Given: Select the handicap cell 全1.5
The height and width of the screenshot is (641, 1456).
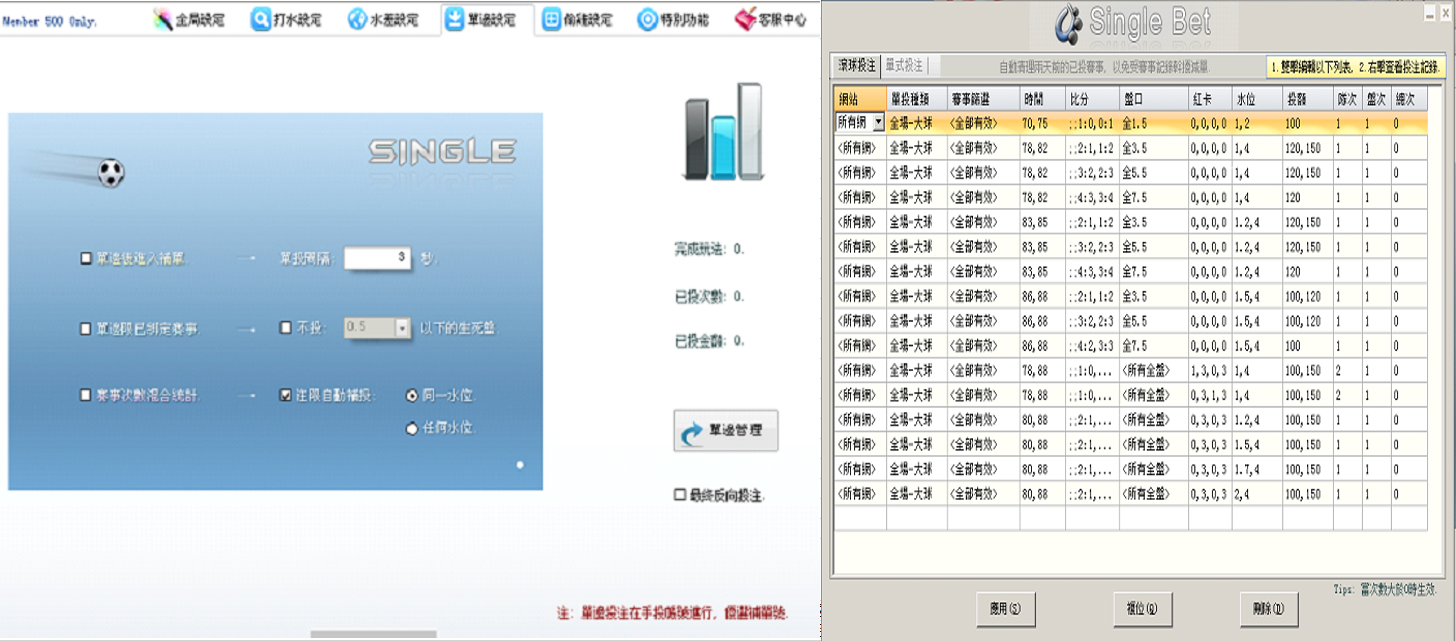Looking at the screenshot, I should pyautogui.click(x=1154, y=122).
